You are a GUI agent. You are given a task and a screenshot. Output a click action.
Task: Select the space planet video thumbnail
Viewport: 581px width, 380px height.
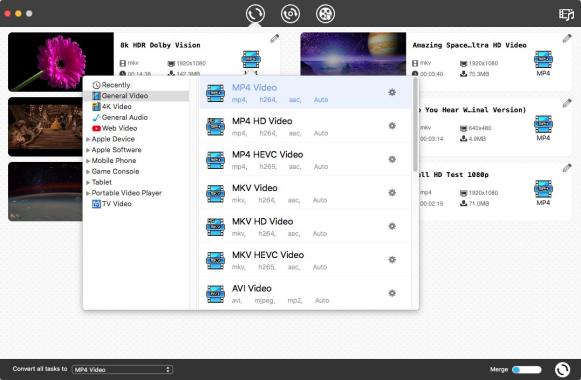click(353, 54)
